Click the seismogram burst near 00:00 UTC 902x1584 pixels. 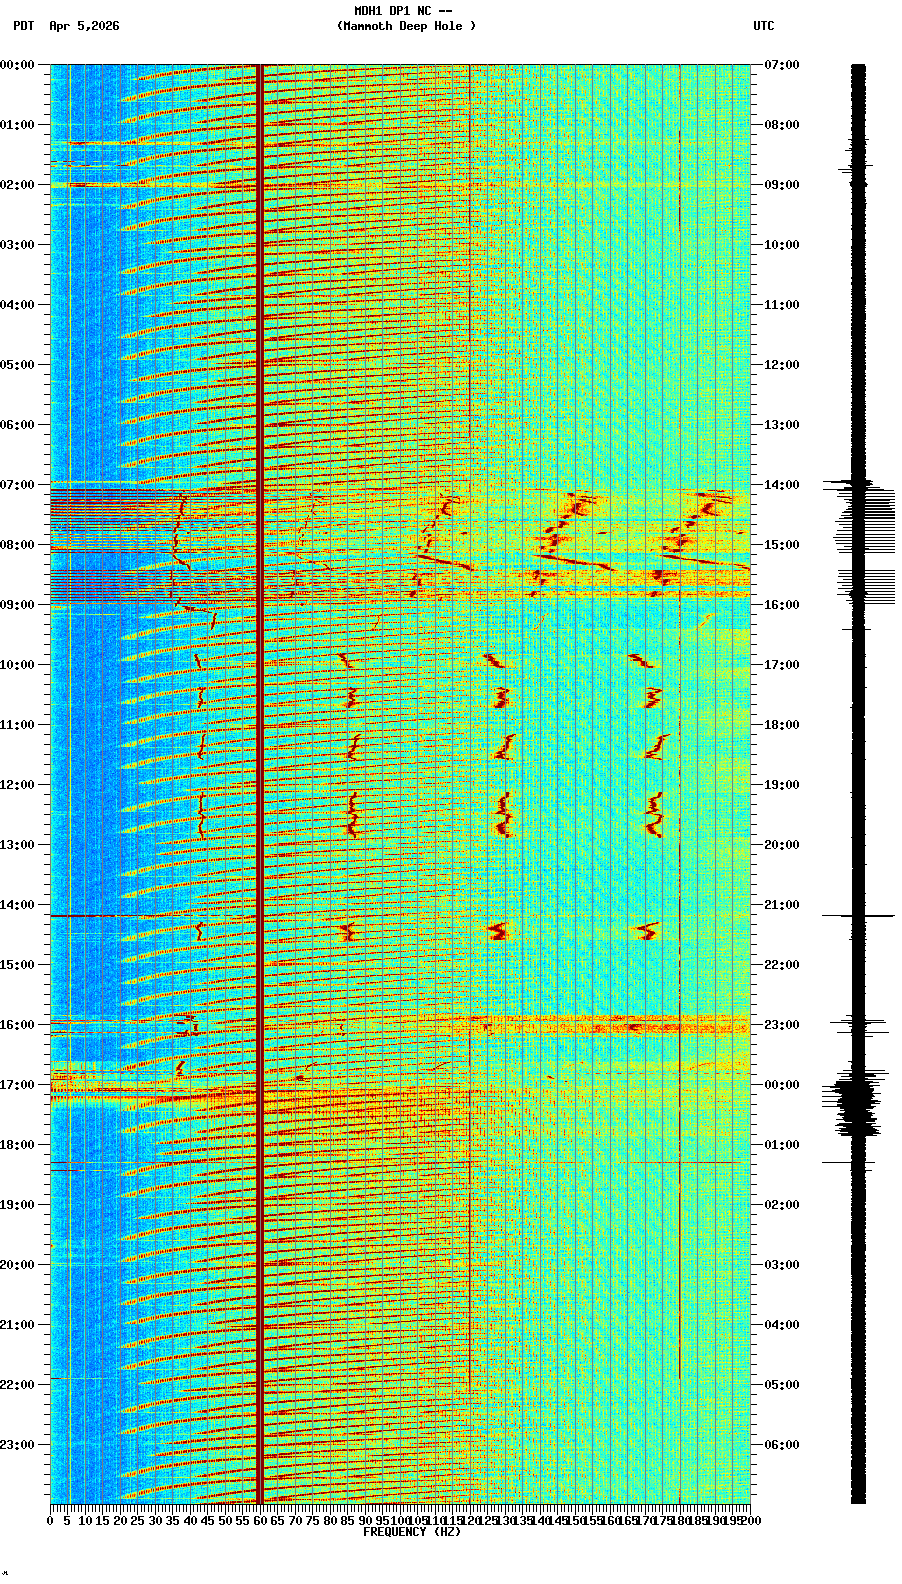tap(856, 1105)
